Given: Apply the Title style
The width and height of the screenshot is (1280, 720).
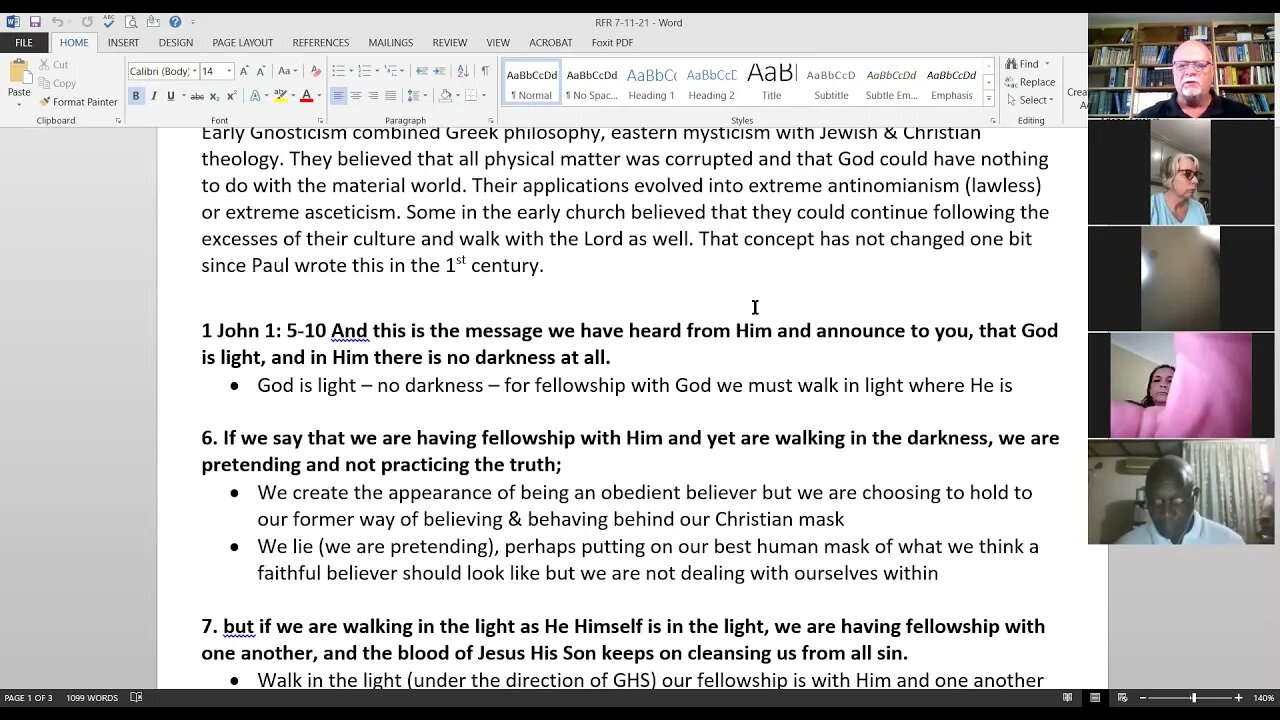Looking at the screenshot, I should click(x=771, y=83).
